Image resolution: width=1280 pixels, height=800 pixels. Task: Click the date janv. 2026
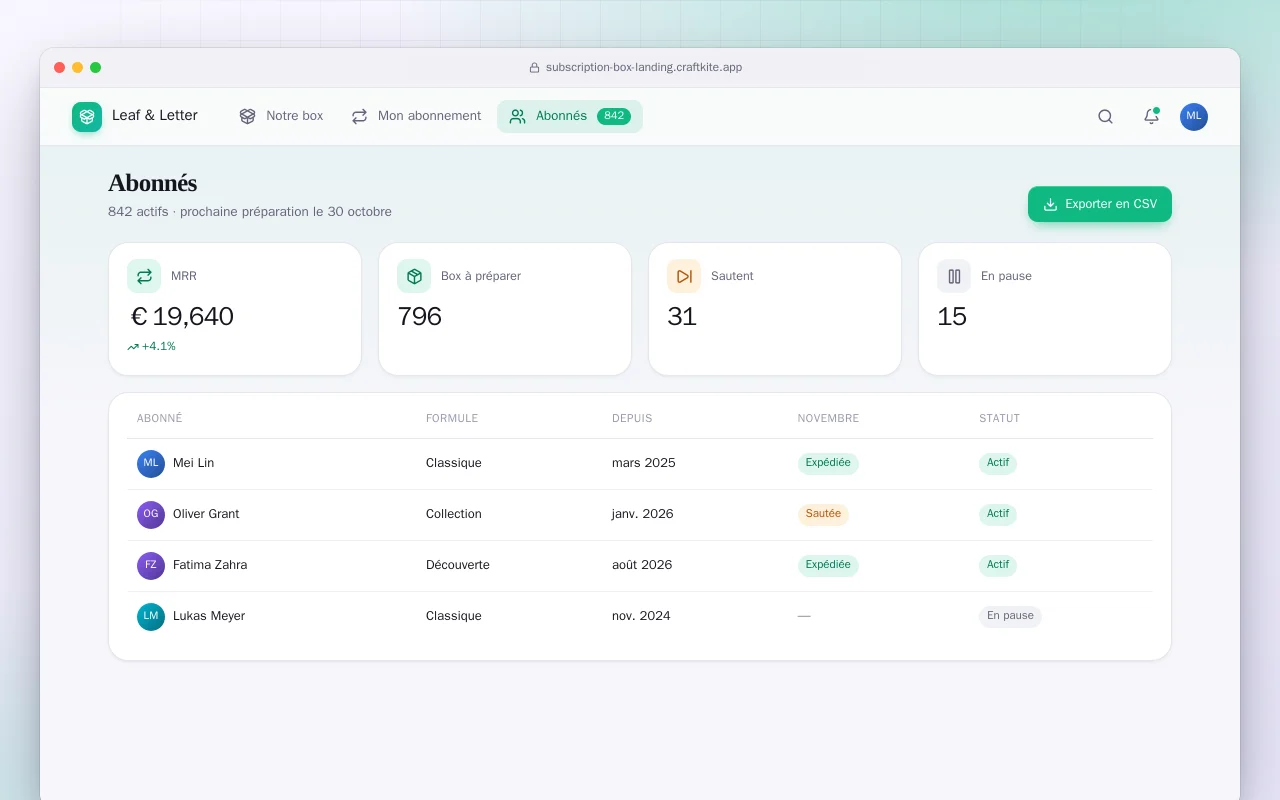pos(643,514)
